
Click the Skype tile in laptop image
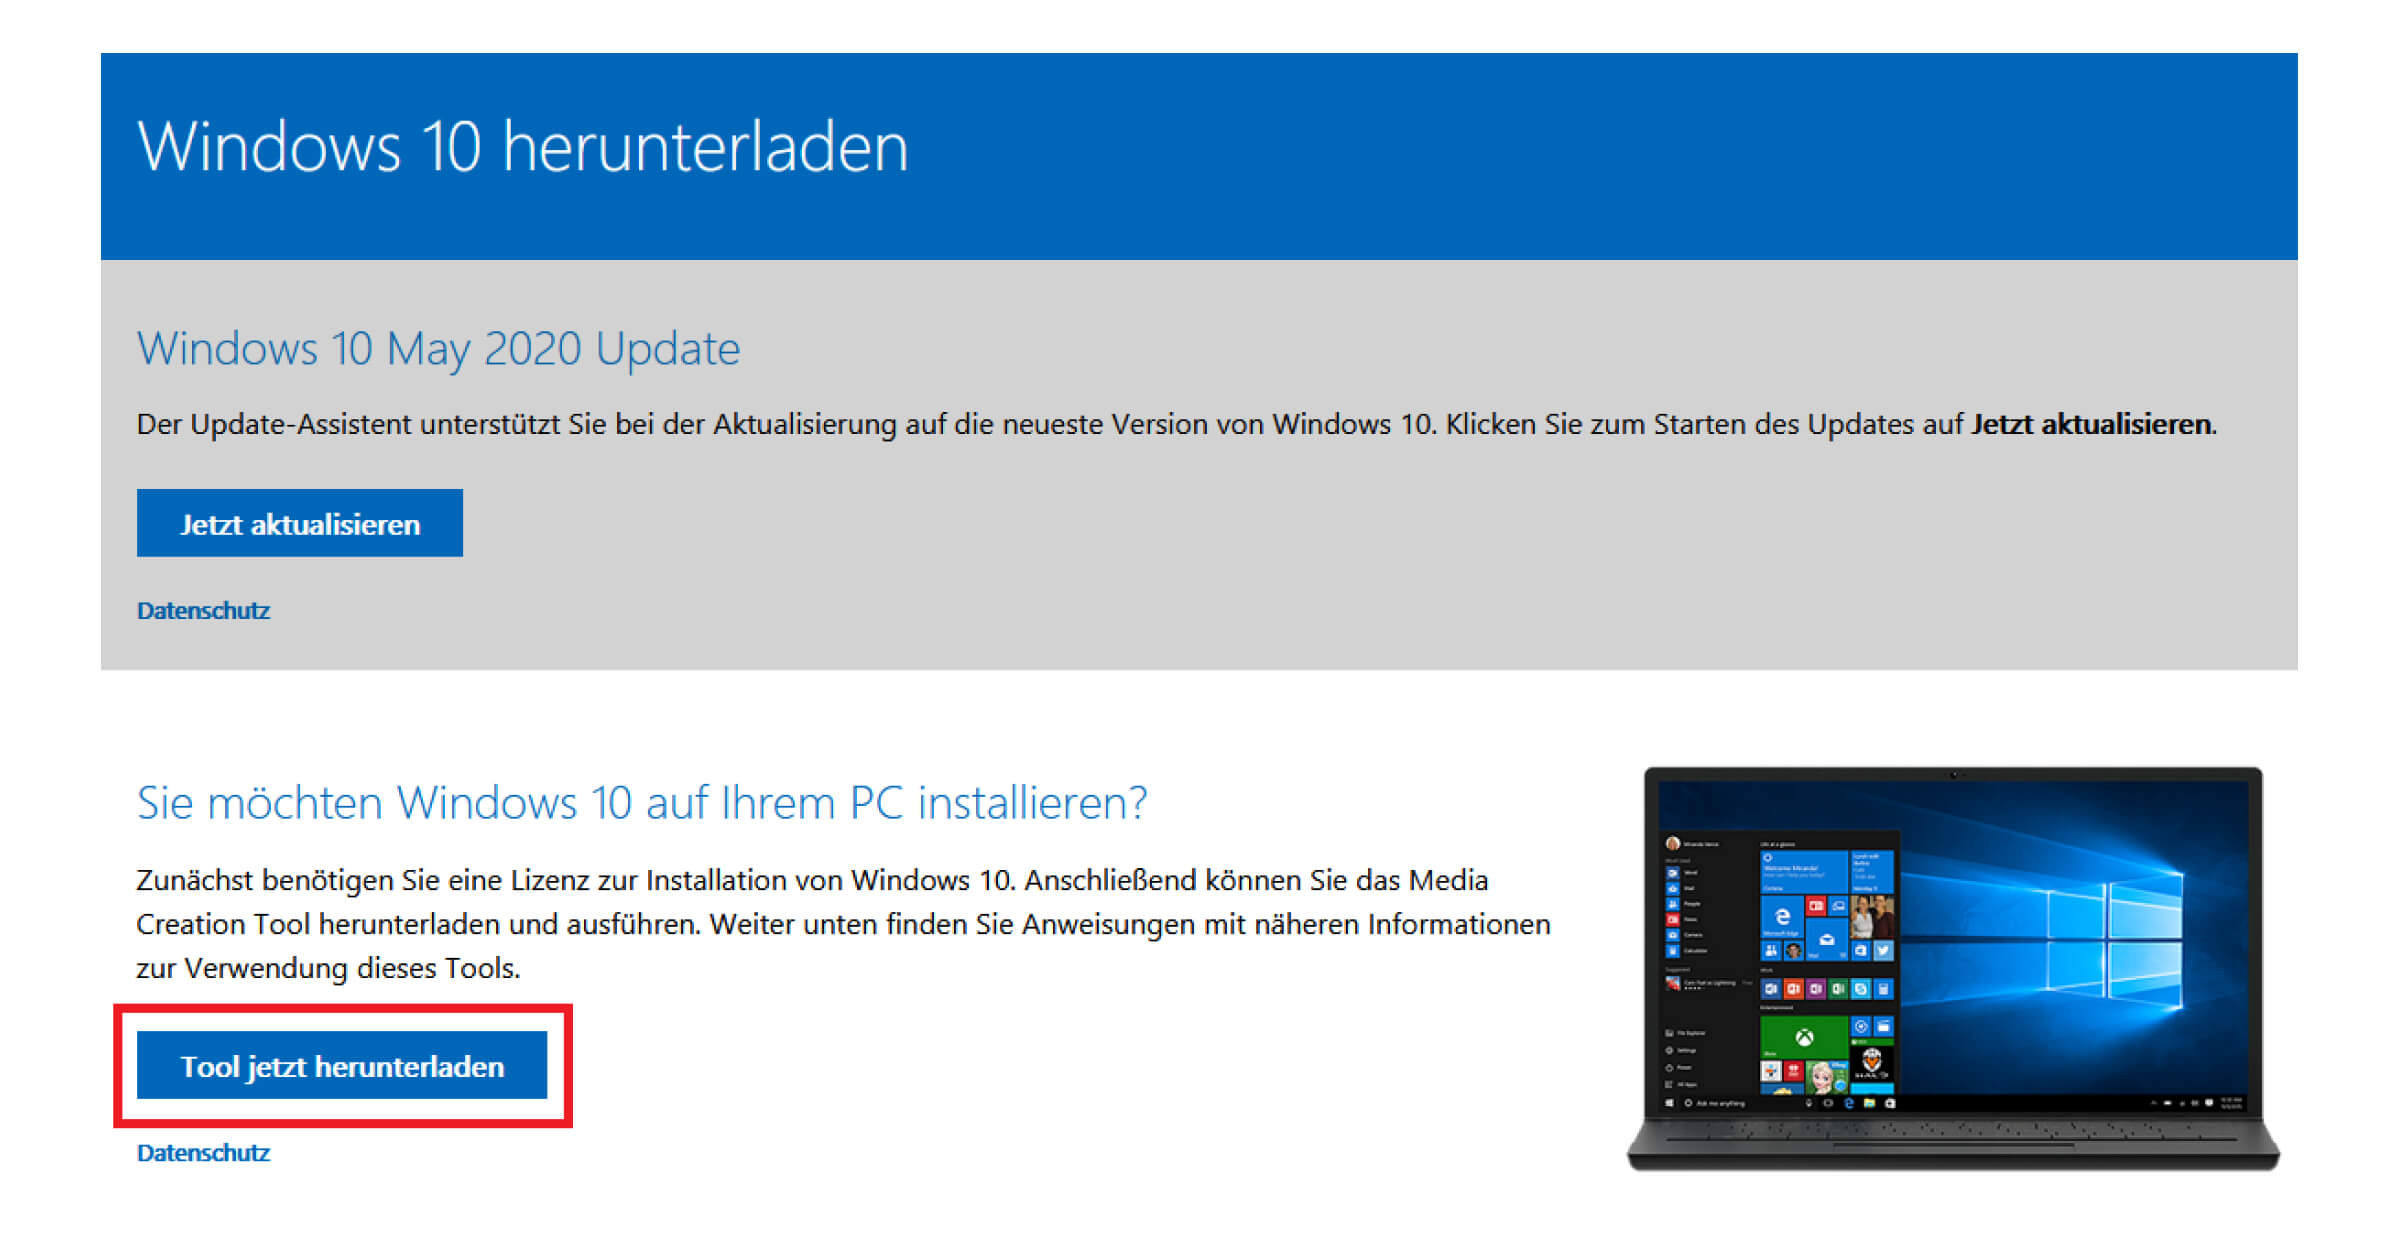coord(1861,989)
